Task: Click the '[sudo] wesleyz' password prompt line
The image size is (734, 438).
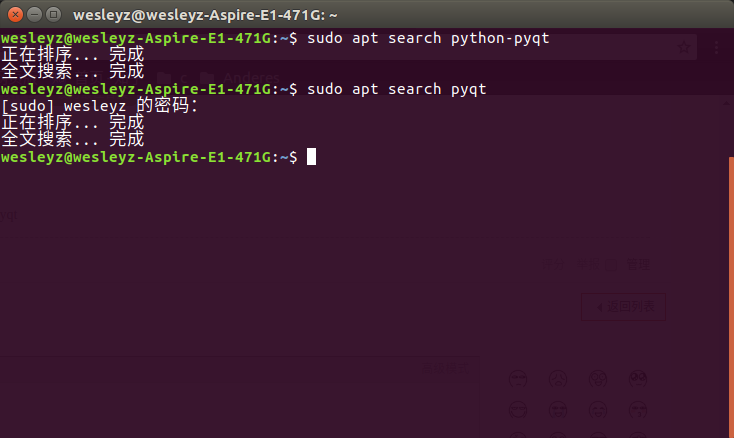Action: point(100,106)
